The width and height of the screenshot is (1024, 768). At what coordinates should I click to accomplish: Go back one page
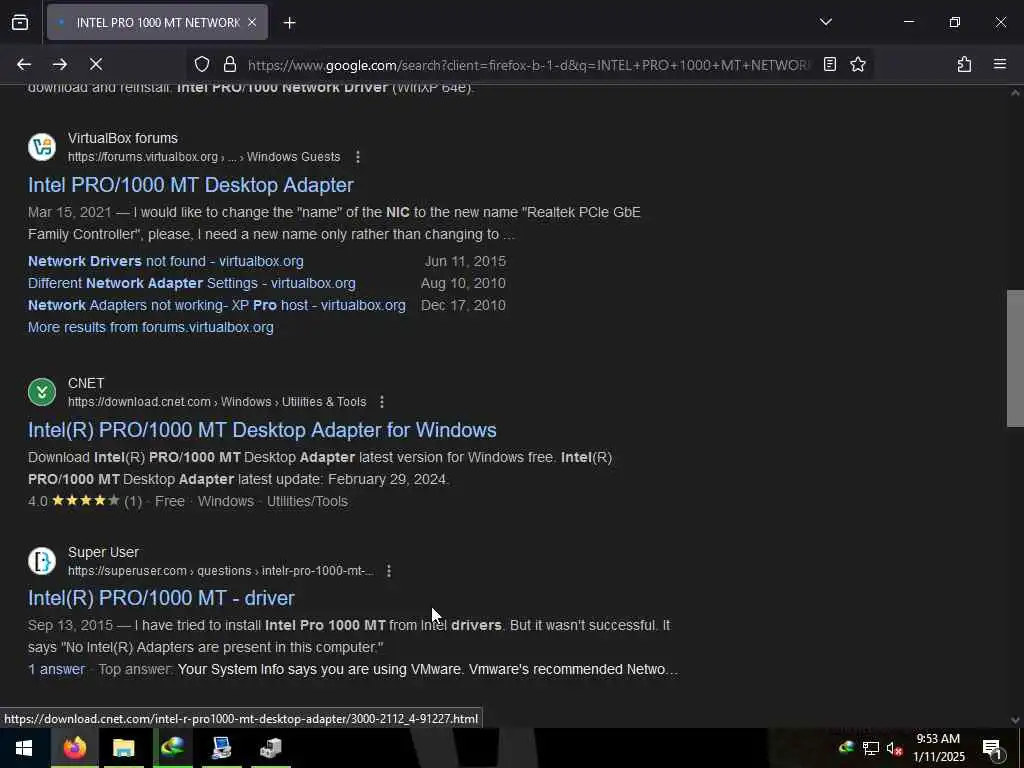point(24,64)
